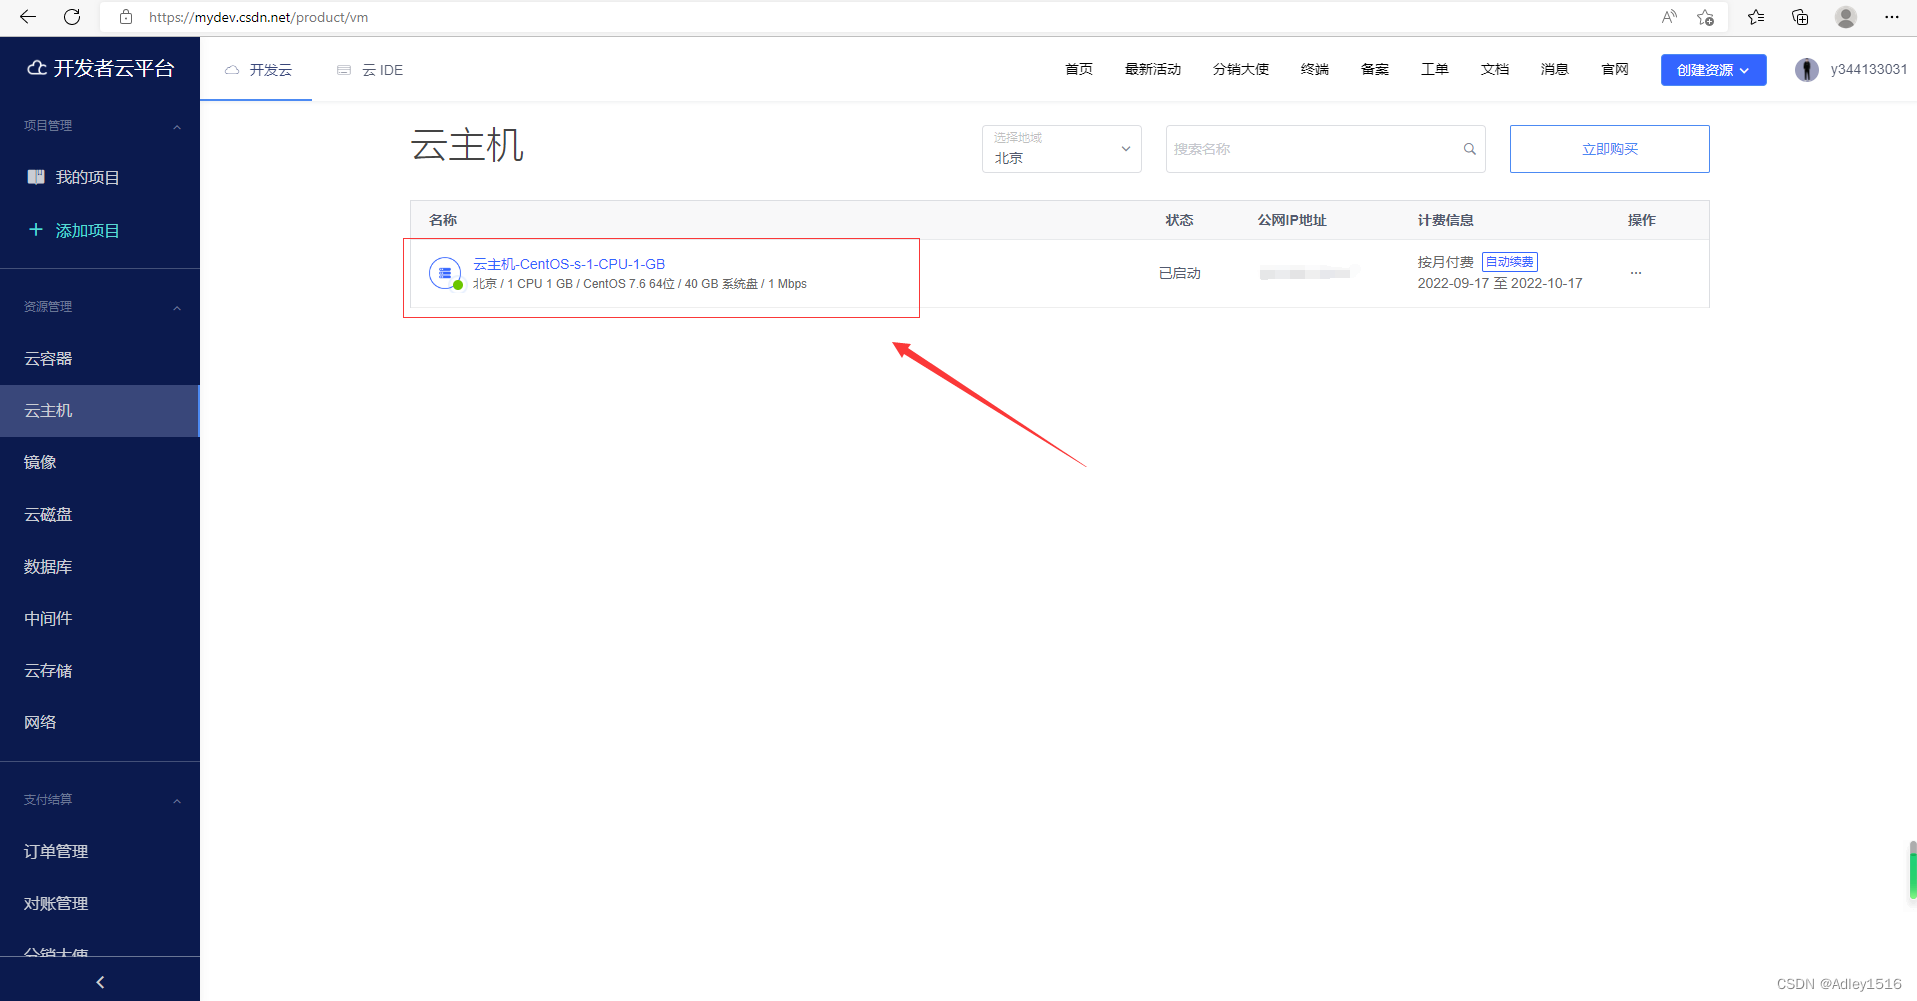The height and width of the screenshot is (1001, 1917).
Task: Collapse the sidebar with bottom chevron
Action: pos(99,982)
